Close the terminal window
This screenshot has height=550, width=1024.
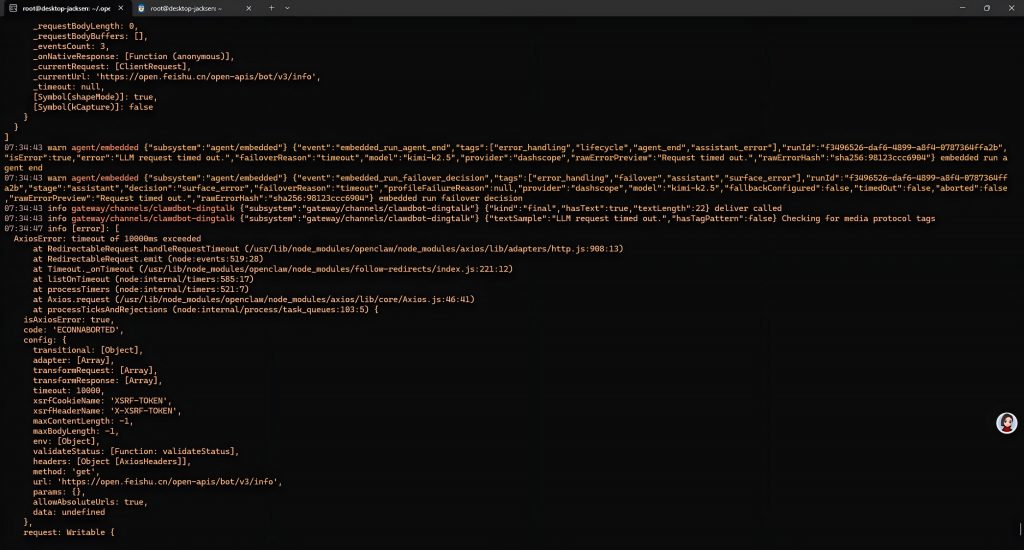[1011, 8]
